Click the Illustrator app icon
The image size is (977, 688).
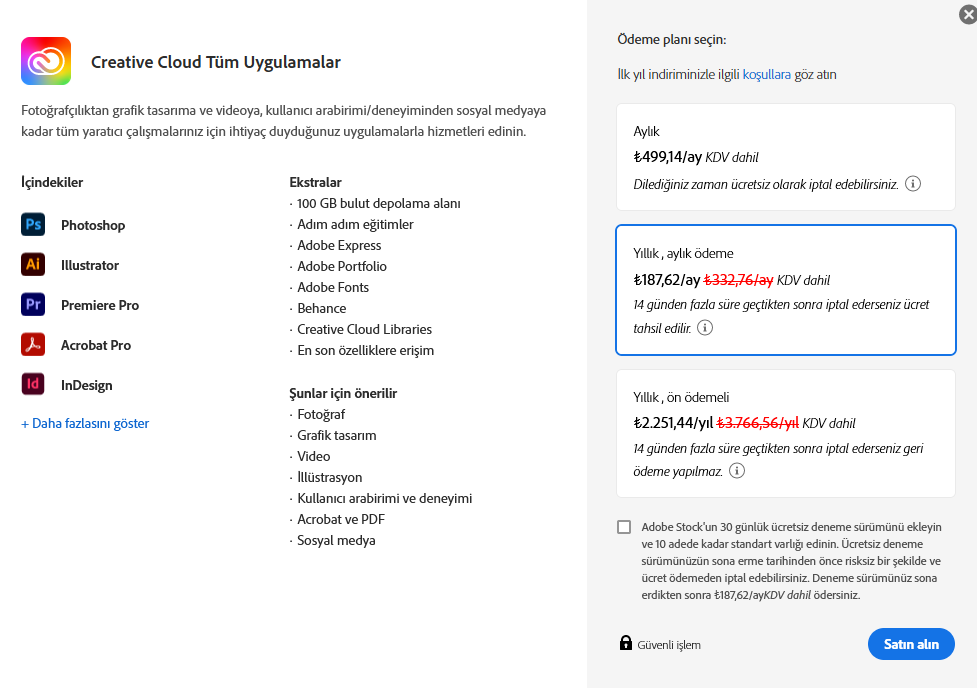coord(33,265)
